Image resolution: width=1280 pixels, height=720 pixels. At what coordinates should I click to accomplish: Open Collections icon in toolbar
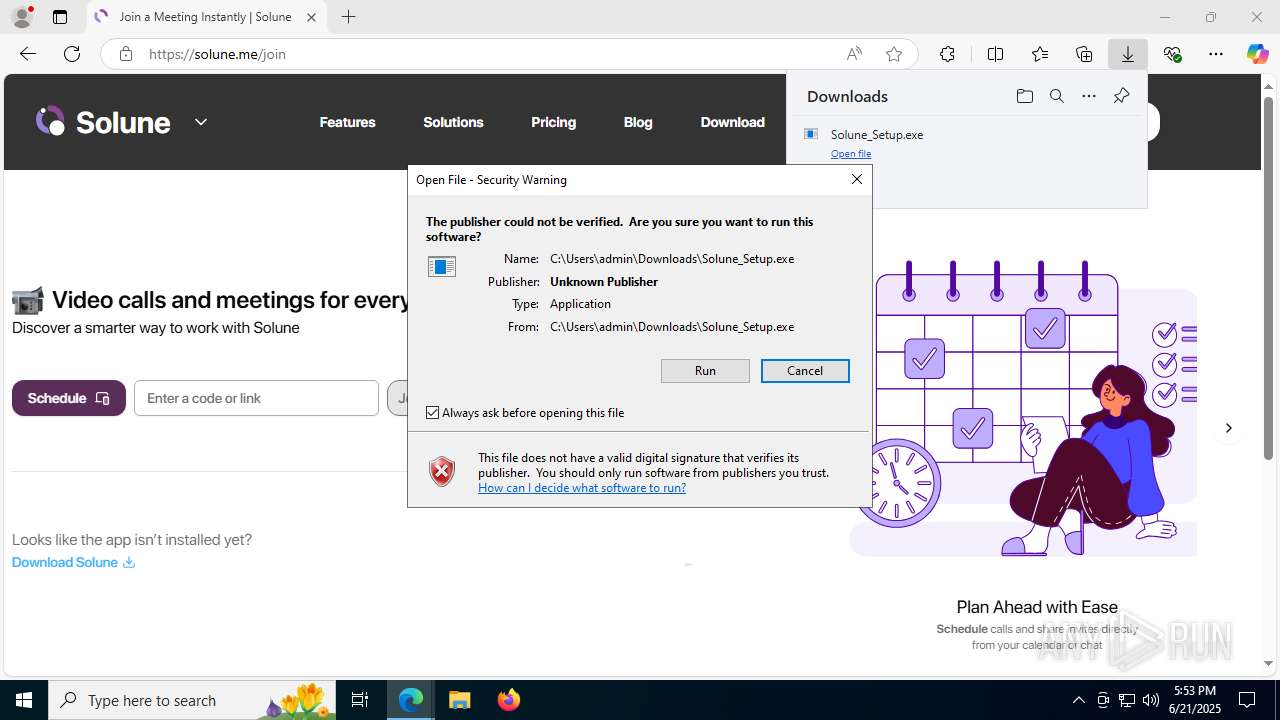pos(1084,54)
